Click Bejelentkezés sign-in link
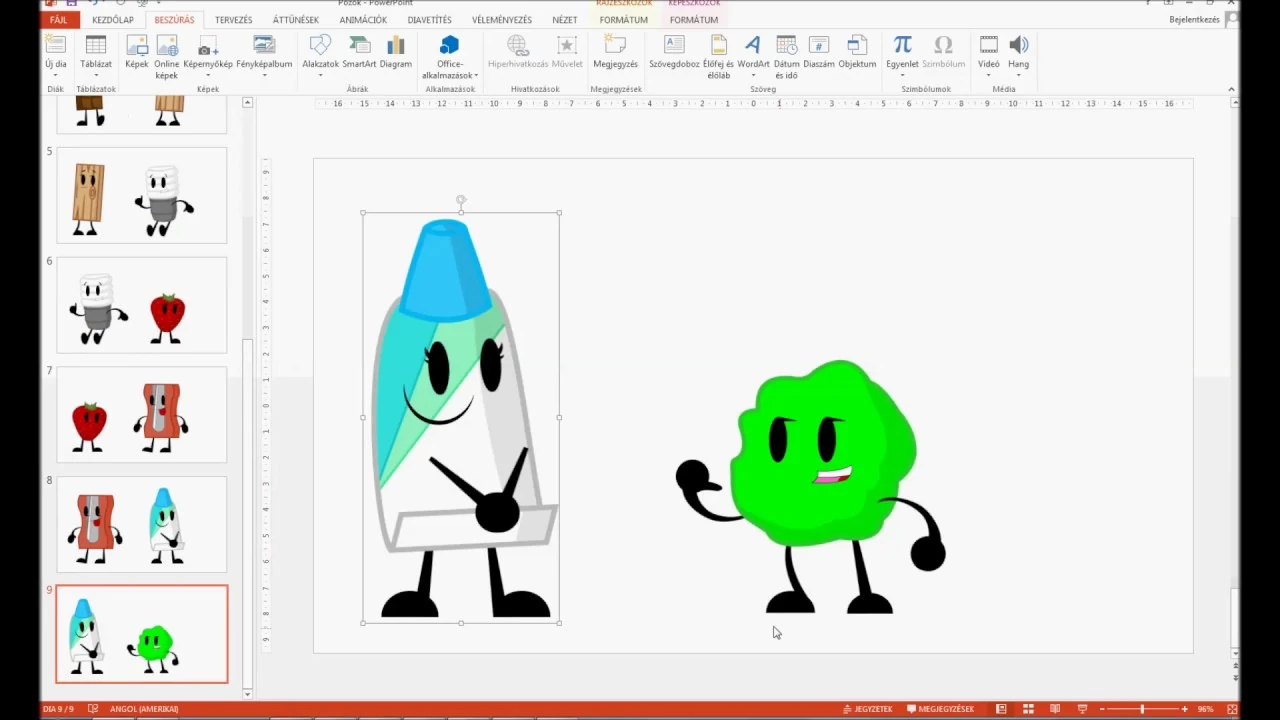The image size is (1280, 720). coord(1194,20)
